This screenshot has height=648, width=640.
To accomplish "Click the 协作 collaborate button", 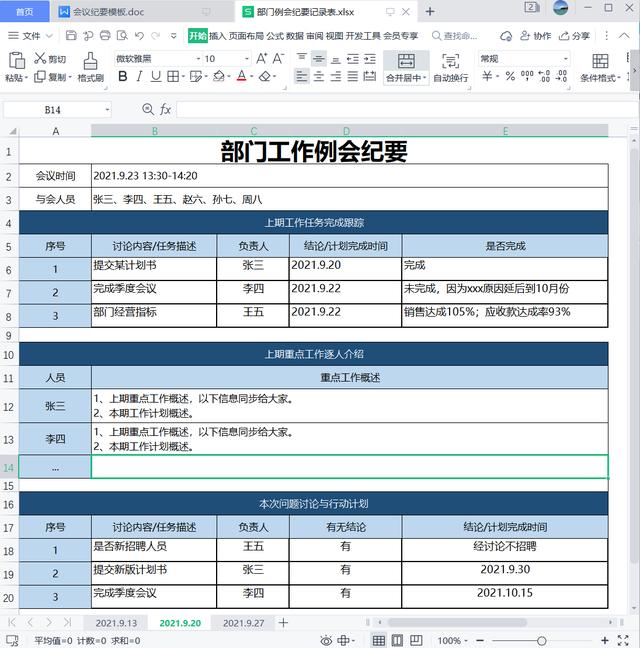I will (535, 36).
